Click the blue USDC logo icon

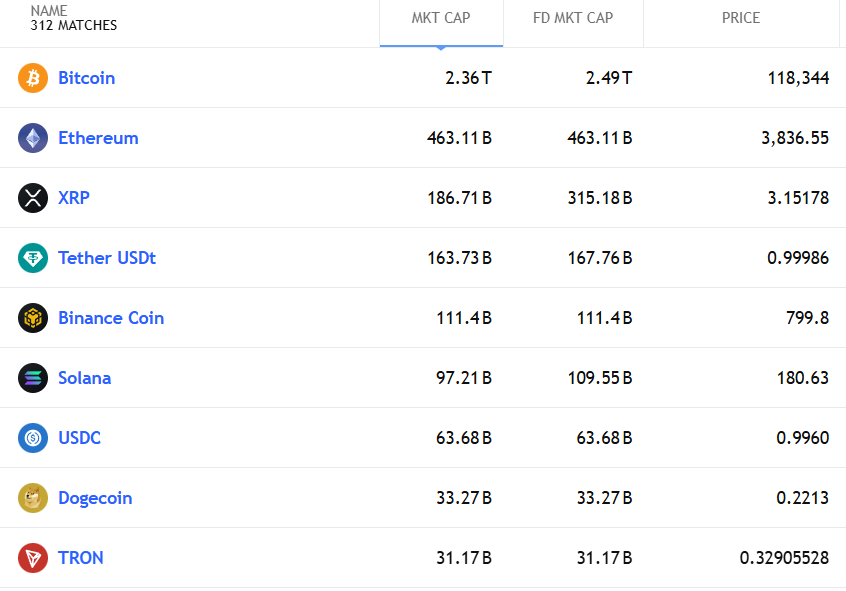[33, 438]
